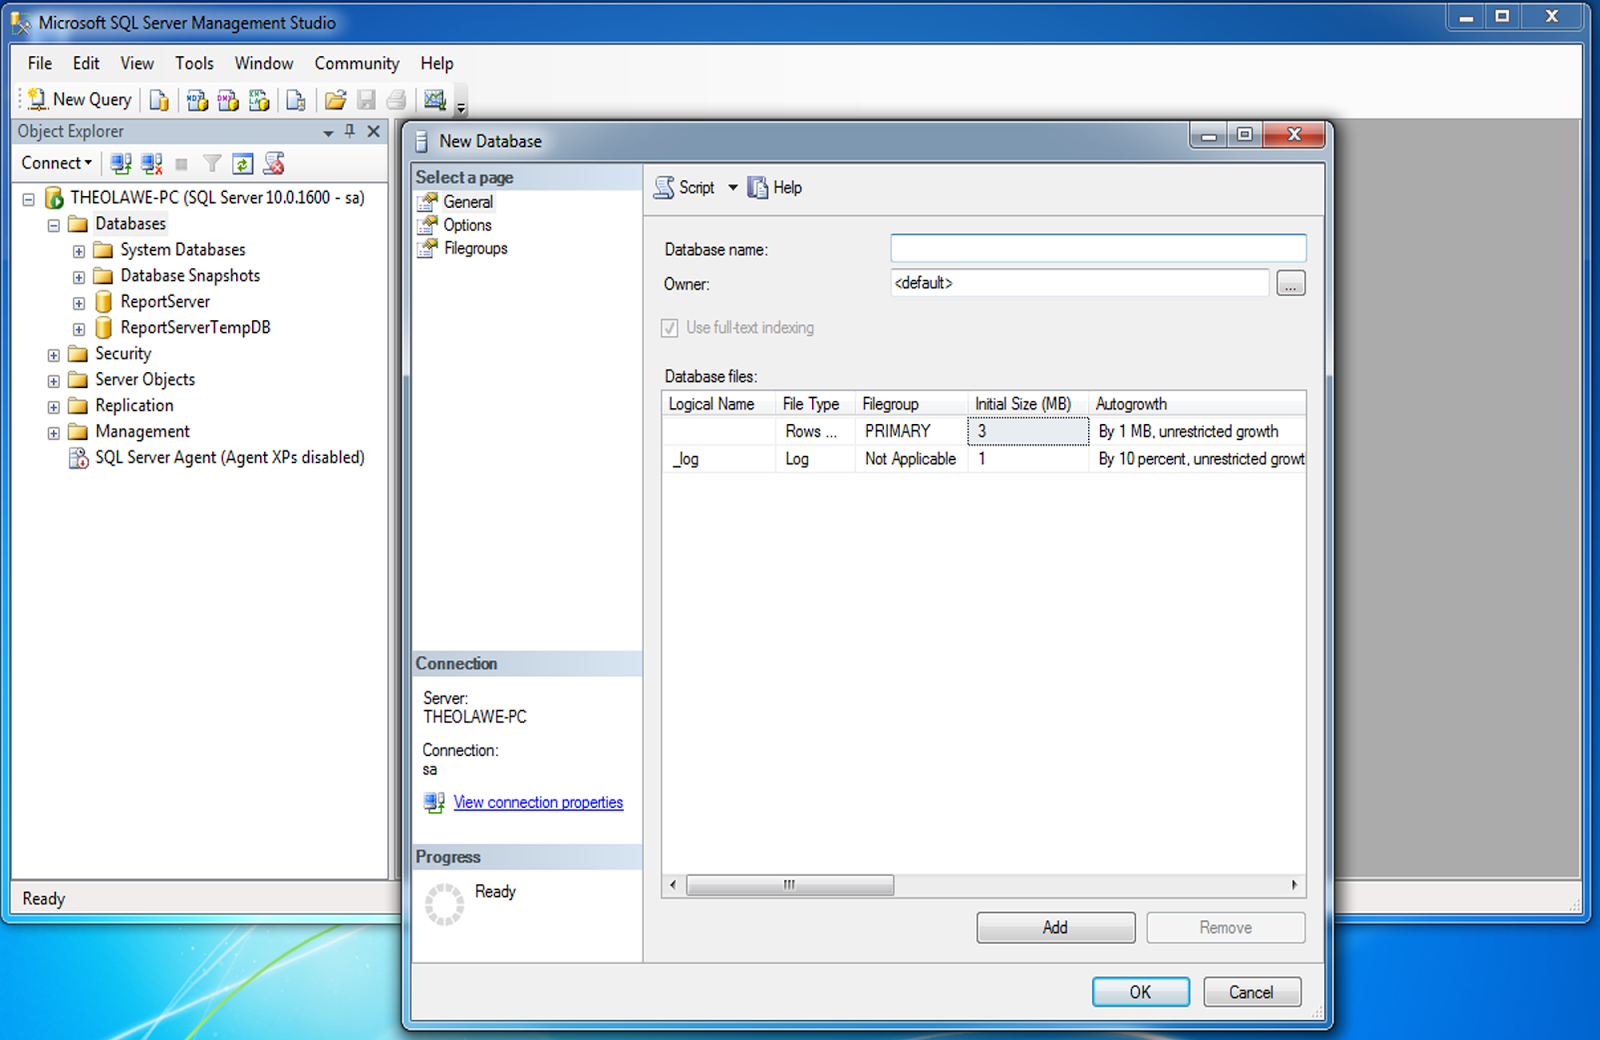1600x1040 pixels.
Task: Open a new Analysis Services DMX Query
Action: click(x=228, y=100)
